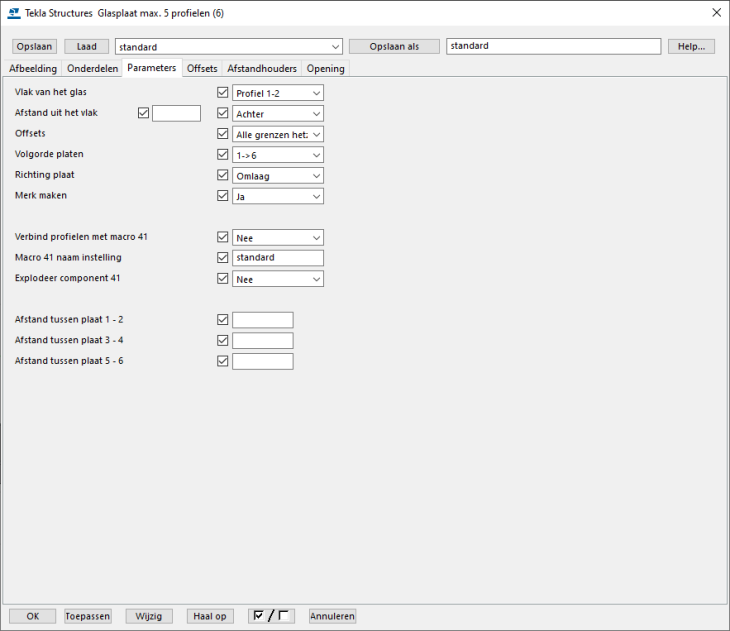
Task: Click the 'Explodeer component 41' label
Action: (68, 278)
